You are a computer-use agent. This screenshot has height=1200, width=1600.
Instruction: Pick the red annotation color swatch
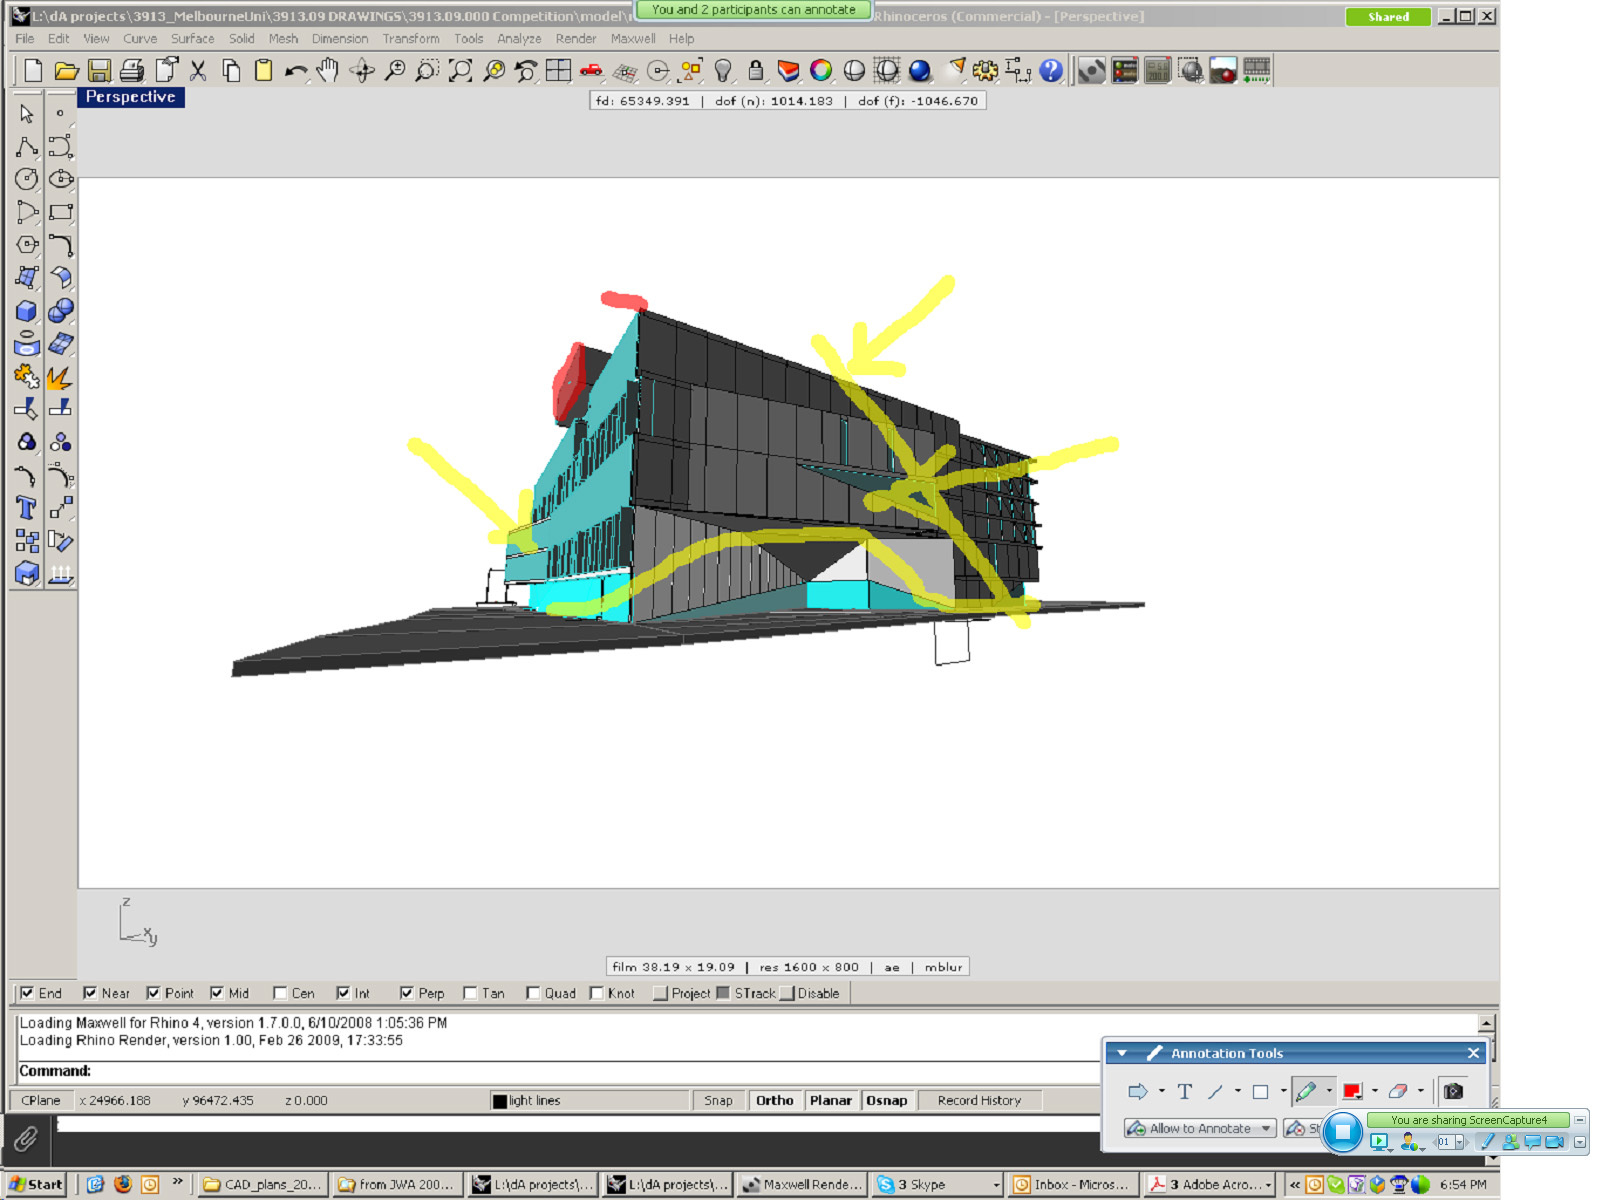coord(1352,1091)
